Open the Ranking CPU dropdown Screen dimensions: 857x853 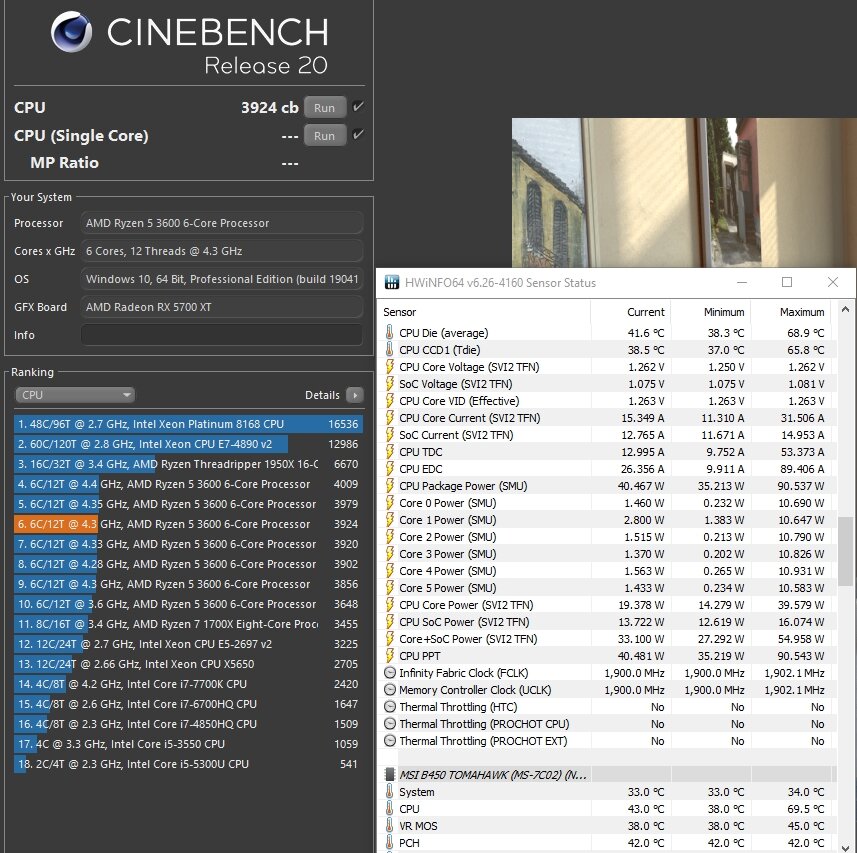click(75, 395)
